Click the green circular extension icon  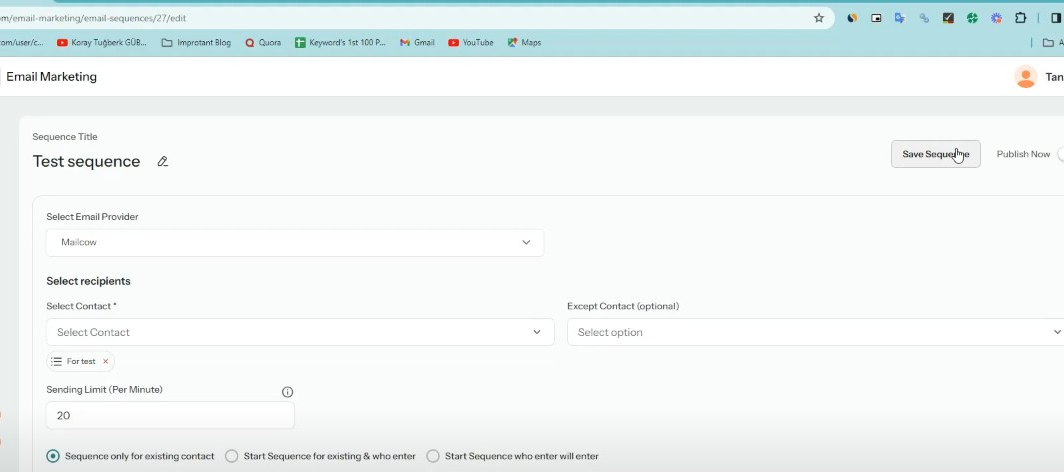[x=972, y=18]
